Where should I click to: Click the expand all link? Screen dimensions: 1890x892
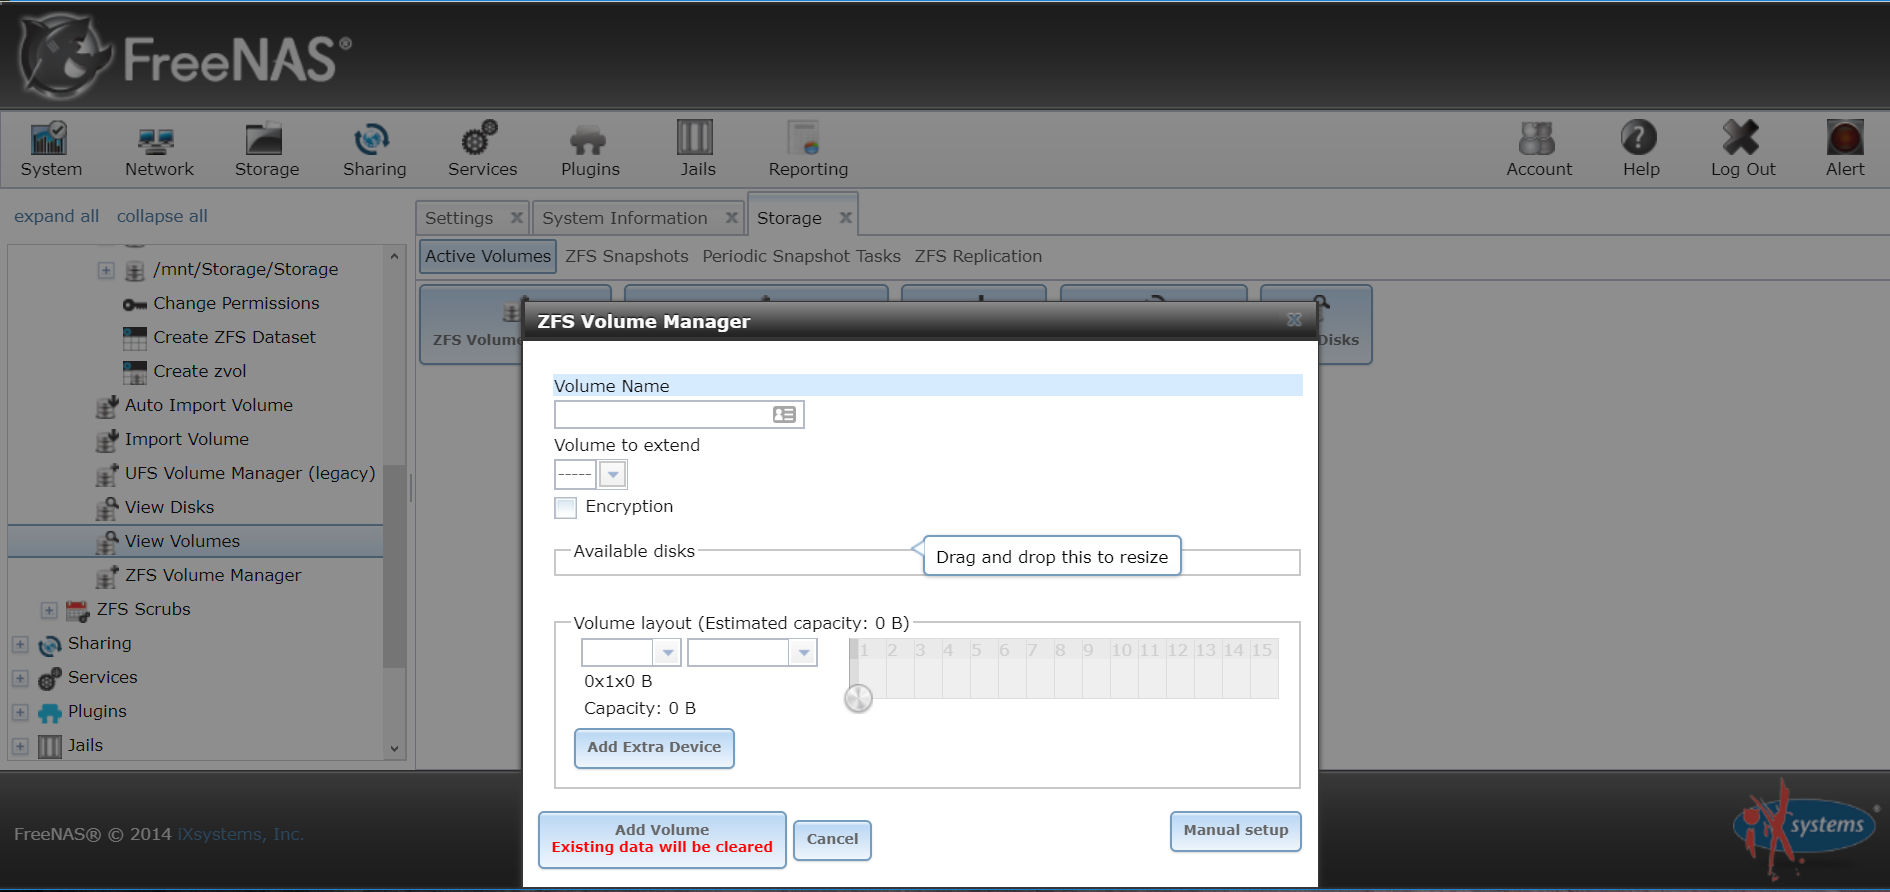tap(56, 216)
